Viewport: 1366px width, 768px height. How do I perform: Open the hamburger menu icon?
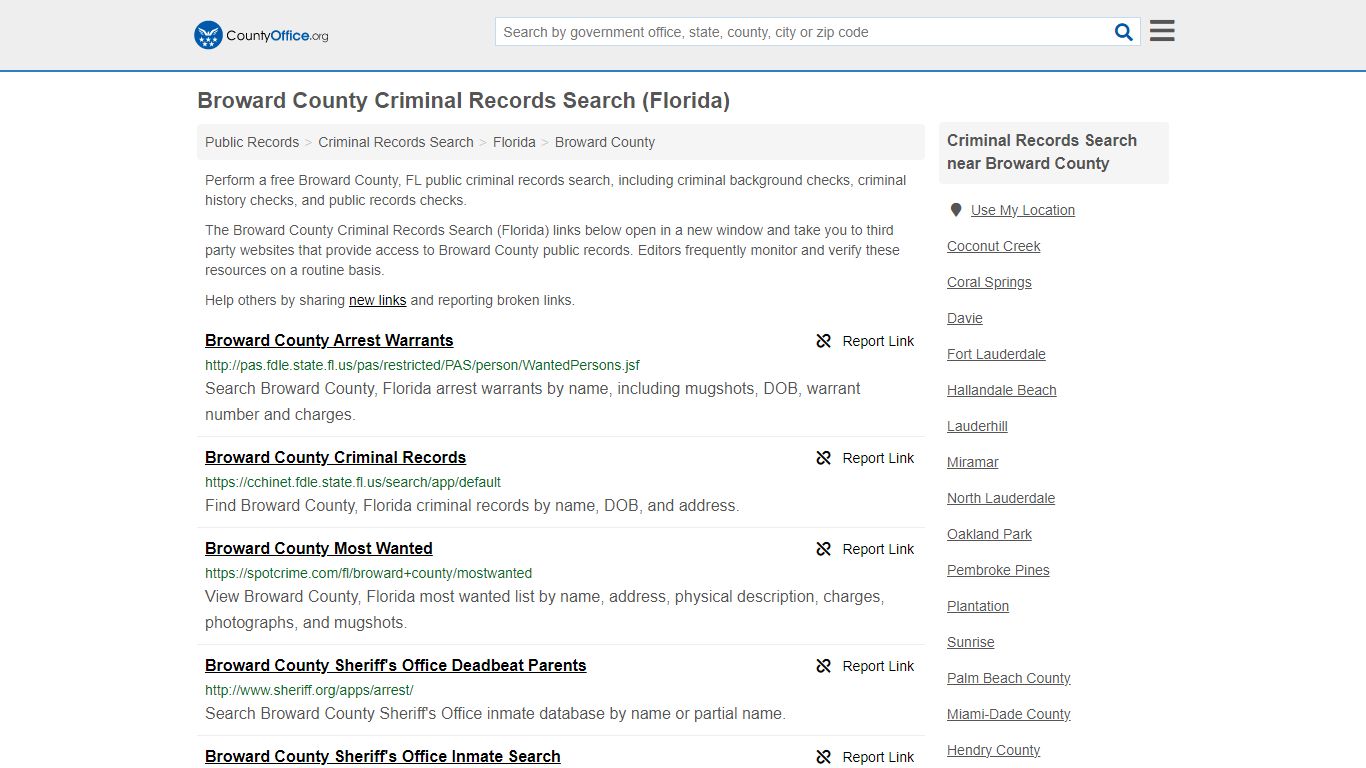[1162, 31]
